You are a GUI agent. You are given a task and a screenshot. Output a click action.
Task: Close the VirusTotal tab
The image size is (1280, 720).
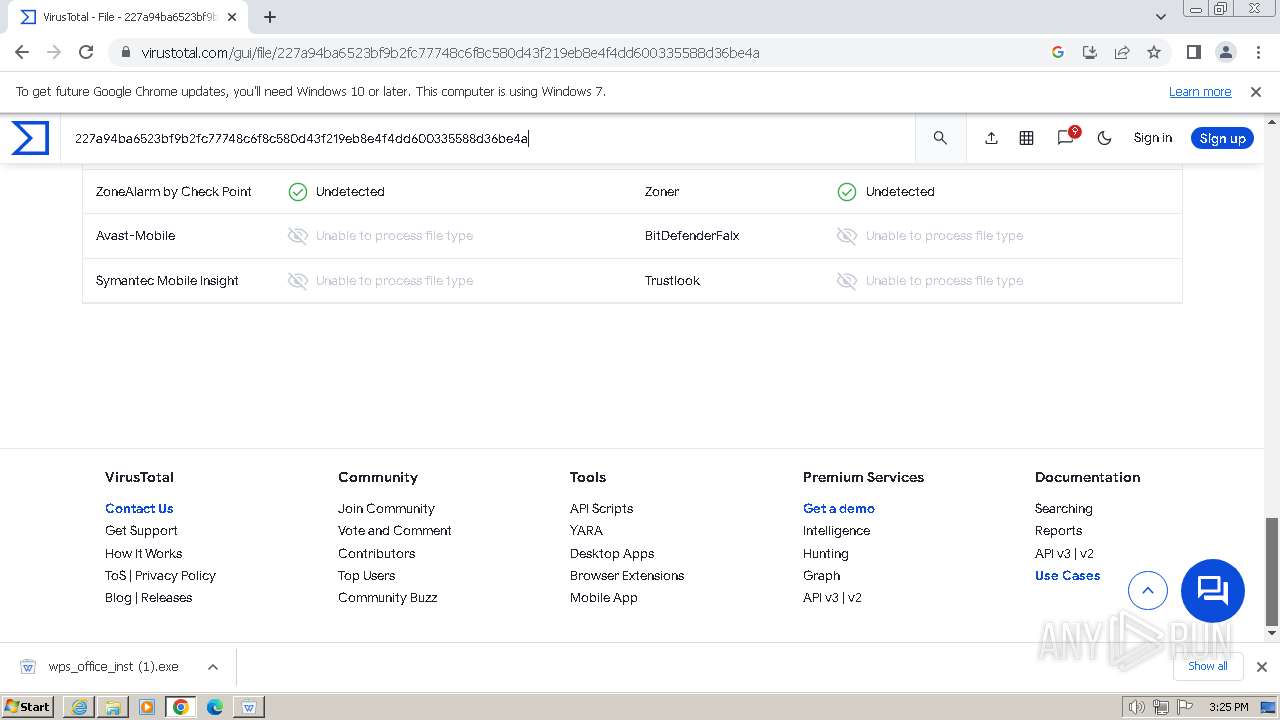[232, 17]
